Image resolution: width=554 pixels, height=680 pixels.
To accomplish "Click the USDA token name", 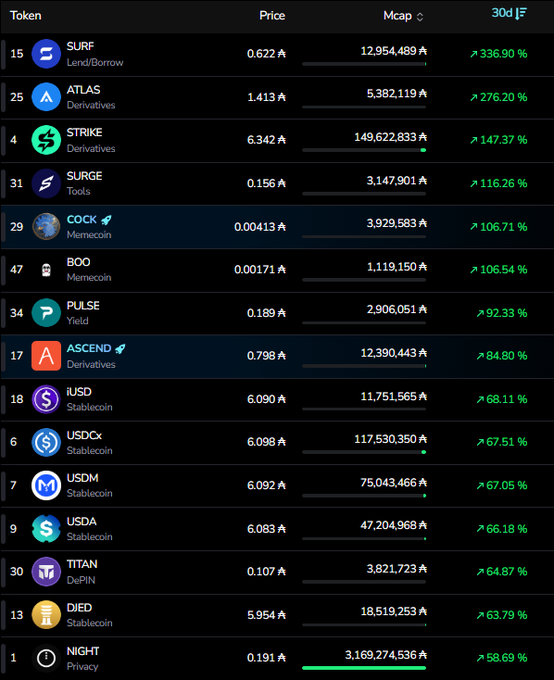I will pyautogui.click(x=82, y=521).
